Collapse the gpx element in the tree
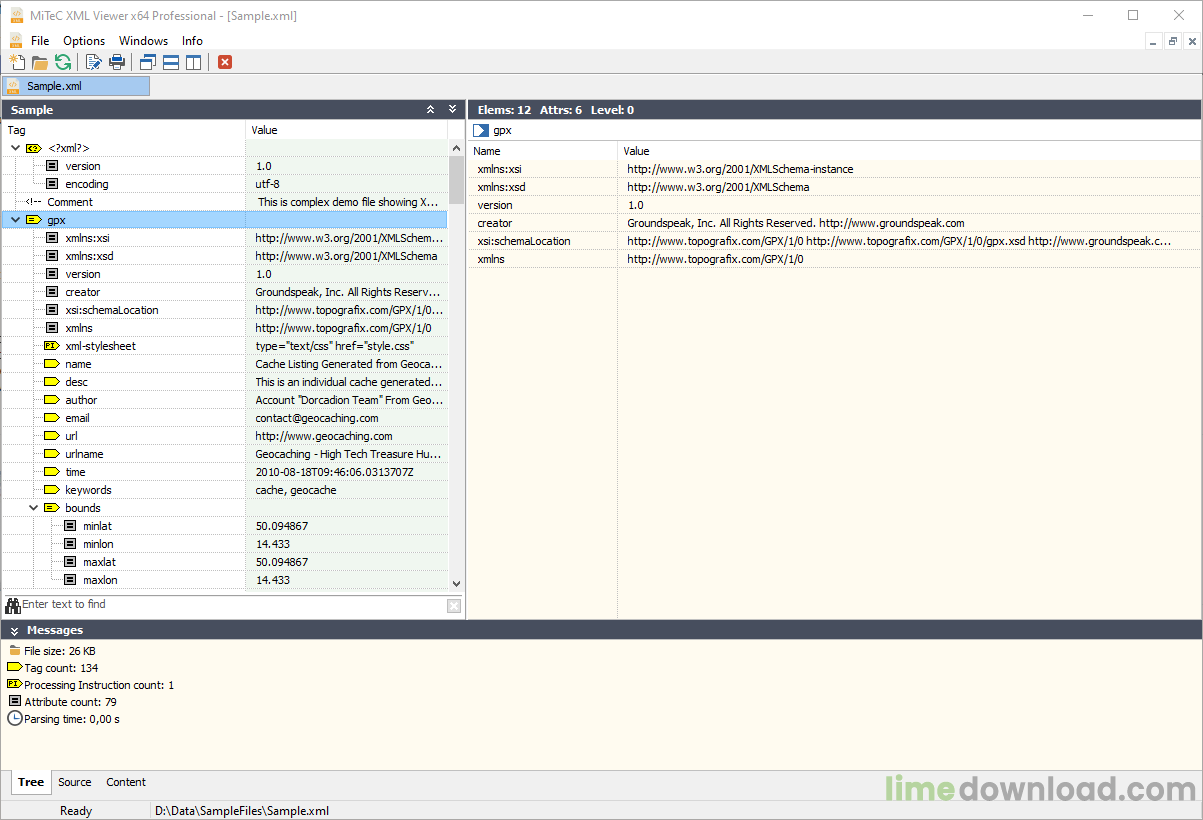This screenshot has width=1203, height=820. (x=14, y=220)
